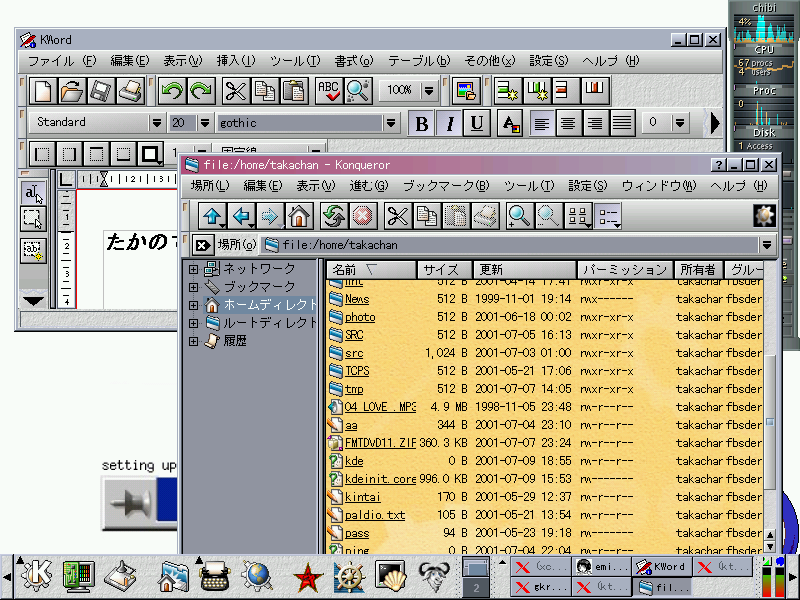The height and width of the screenshot is (600, 800).
Task: Click the KWord horizontal ruler
Action: pos(127,179)
